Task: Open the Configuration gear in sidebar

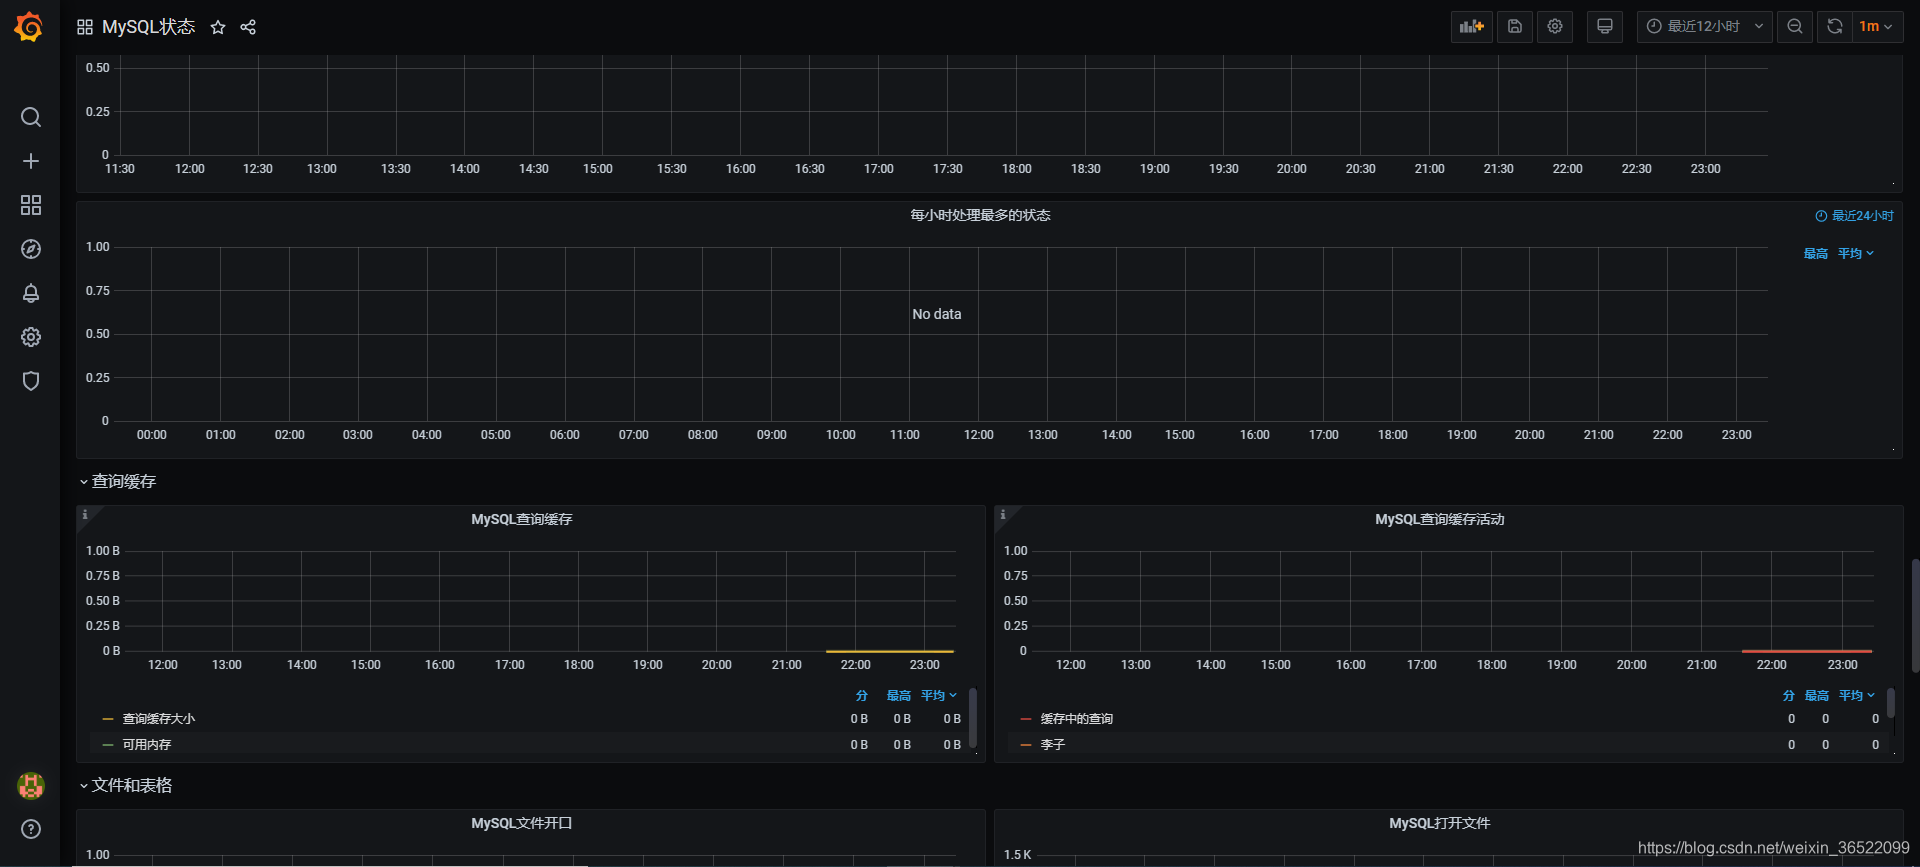Action: pos(31,337)
